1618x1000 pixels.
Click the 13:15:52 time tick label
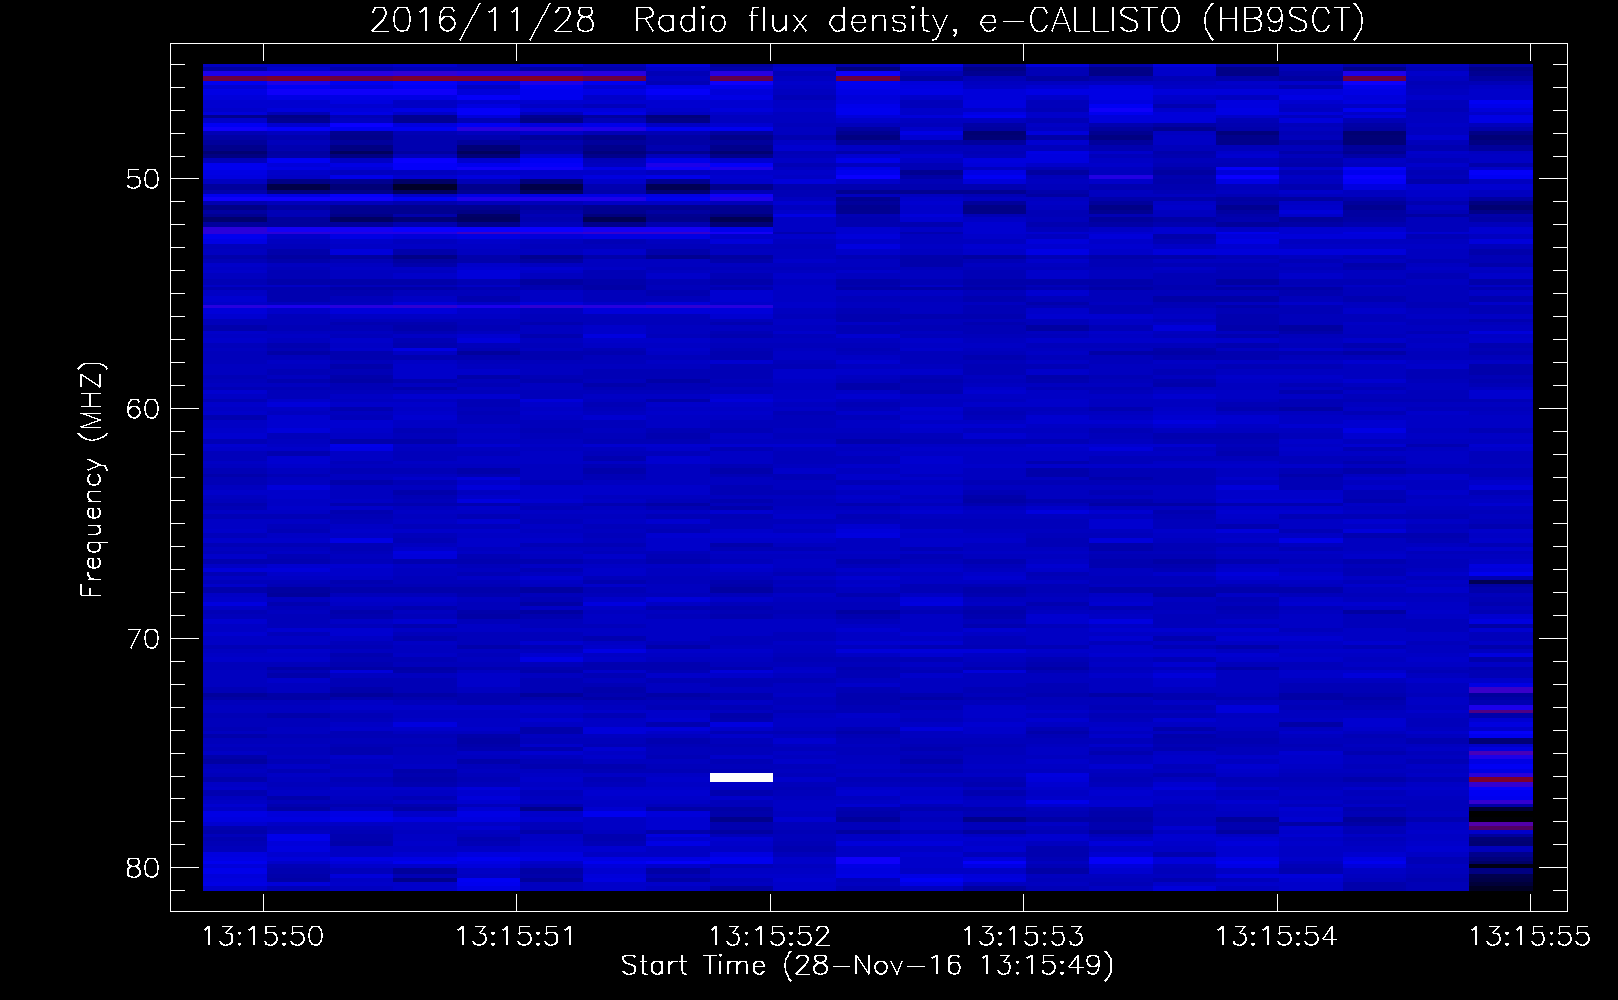click(770, 937)
